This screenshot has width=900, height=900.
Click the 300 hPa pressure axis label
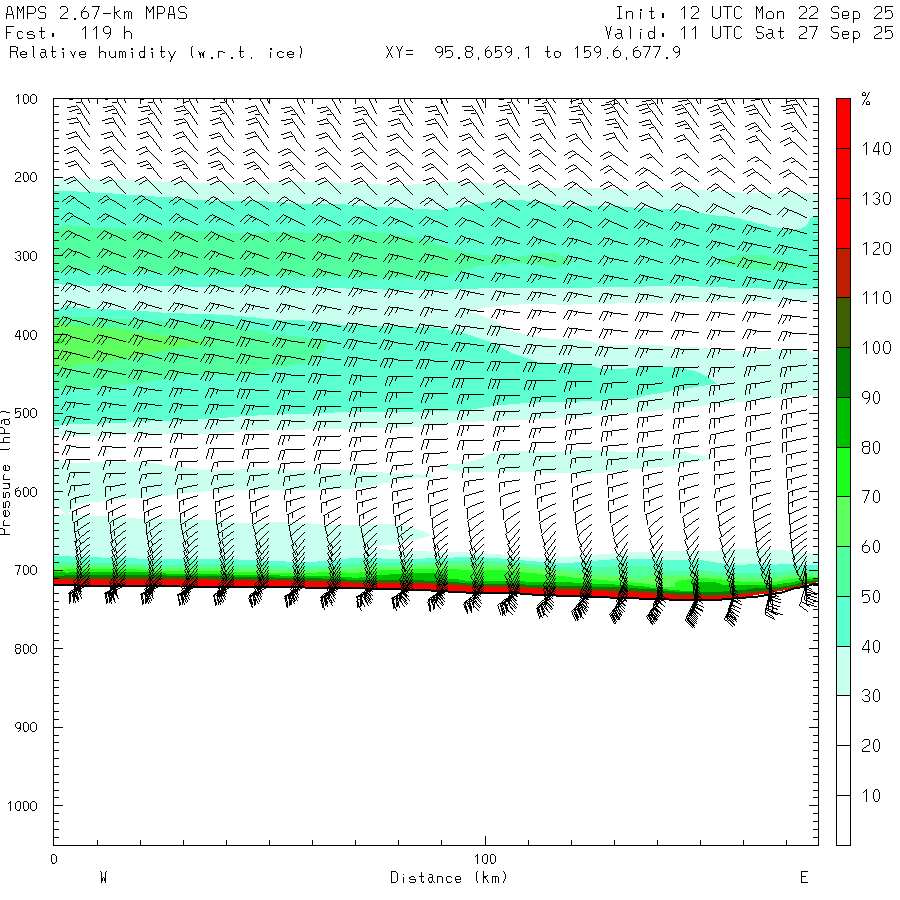point(26,256)
